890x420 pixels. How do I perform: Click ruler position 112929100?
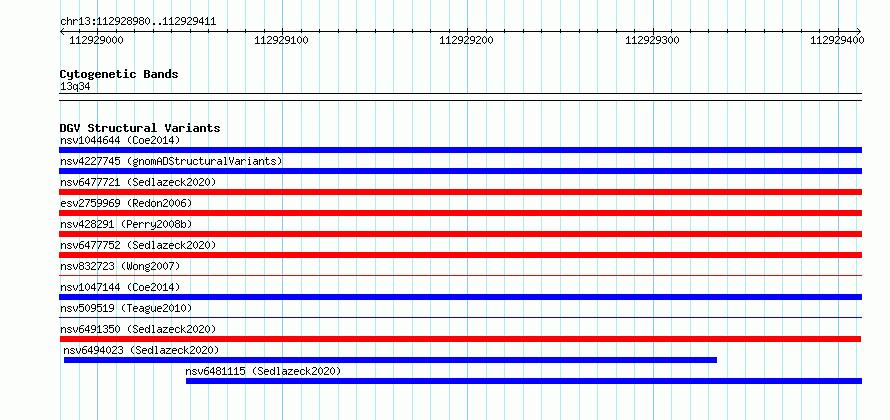(x=282, y=40)
